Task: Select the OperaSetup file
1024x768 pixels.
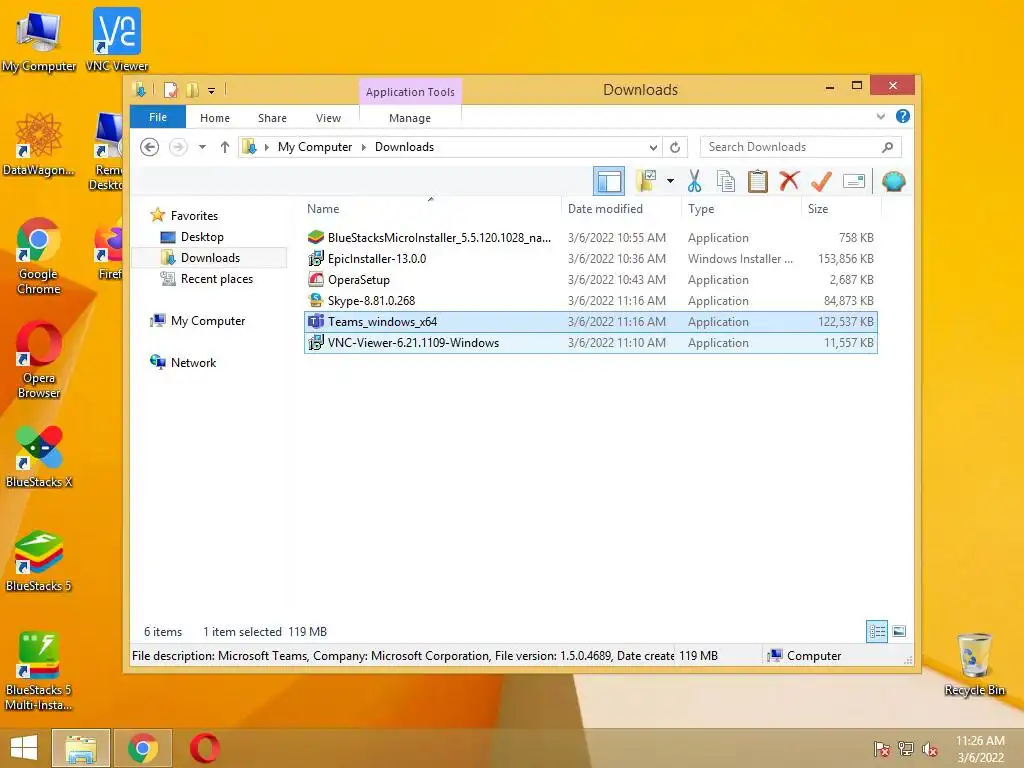Action: click(591, 280)
